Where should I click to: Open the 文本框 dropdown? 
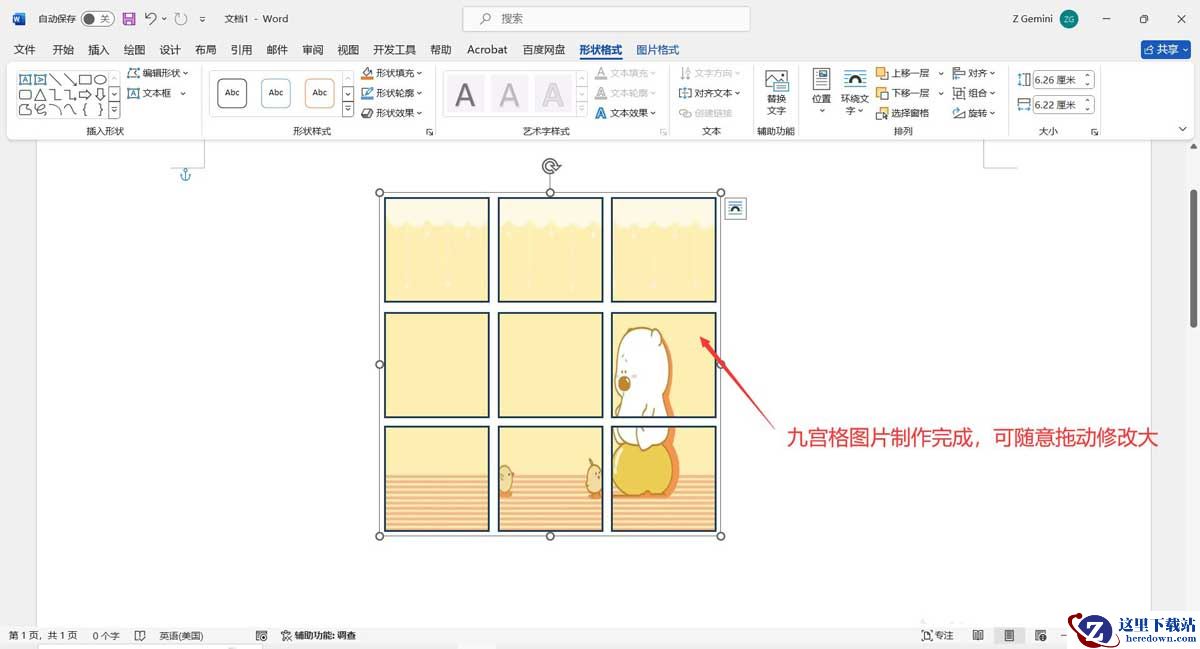pos(156,93)
